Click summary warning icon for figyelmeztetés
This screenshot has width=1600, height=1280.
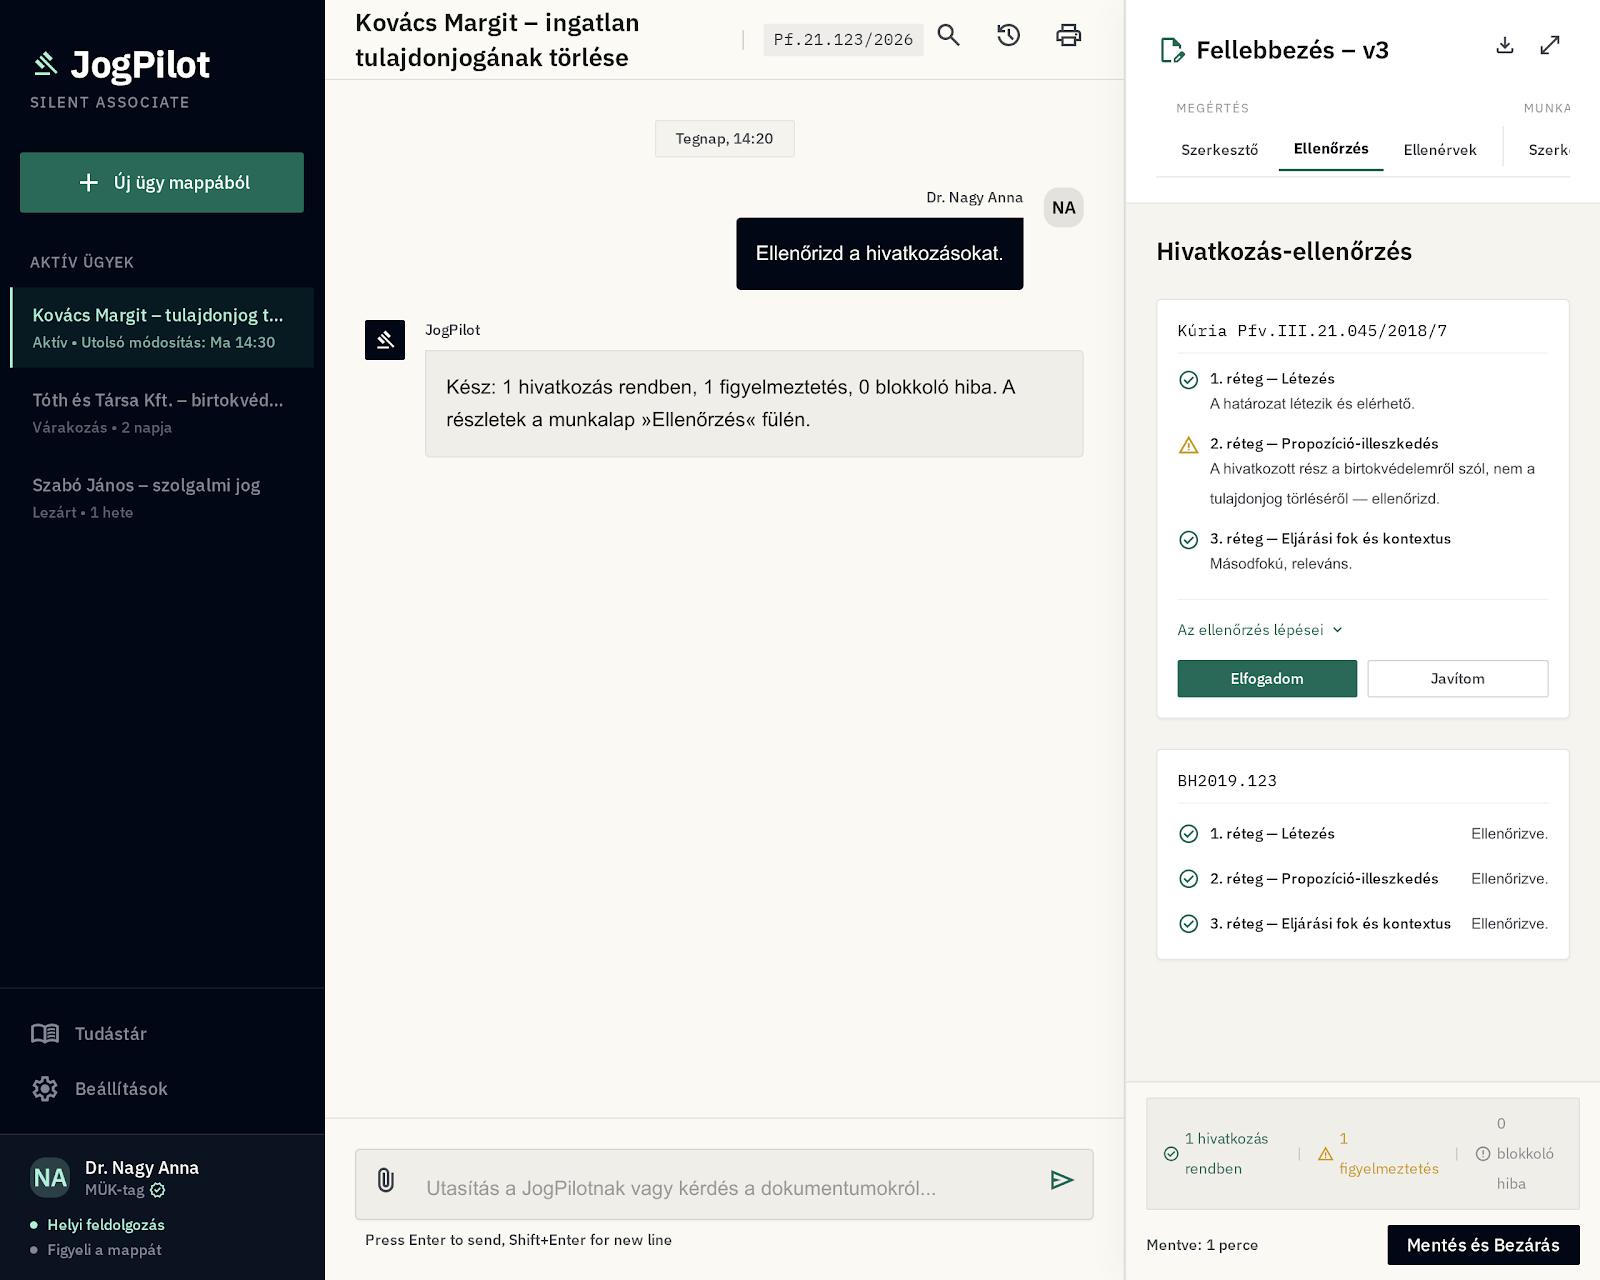coord(1326,1154)
